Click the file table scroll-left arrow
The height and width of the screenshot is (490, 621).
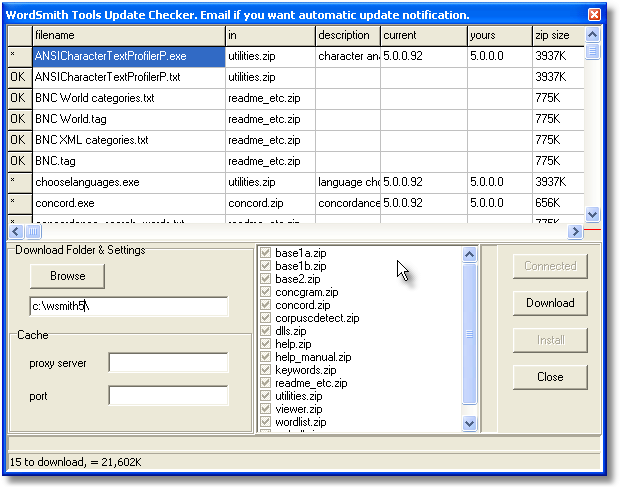16,231
